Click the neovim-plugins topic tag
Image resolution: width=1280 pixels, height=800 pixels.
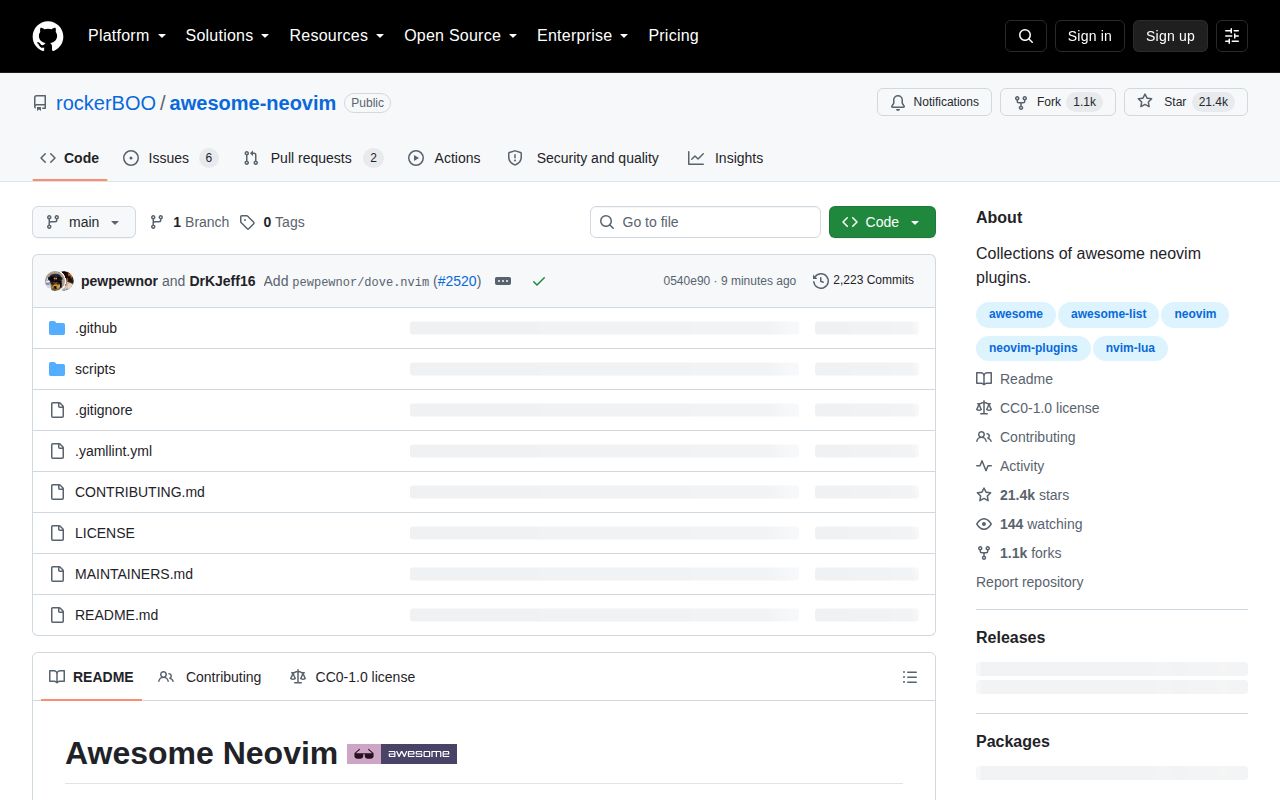click(1033, 348)
